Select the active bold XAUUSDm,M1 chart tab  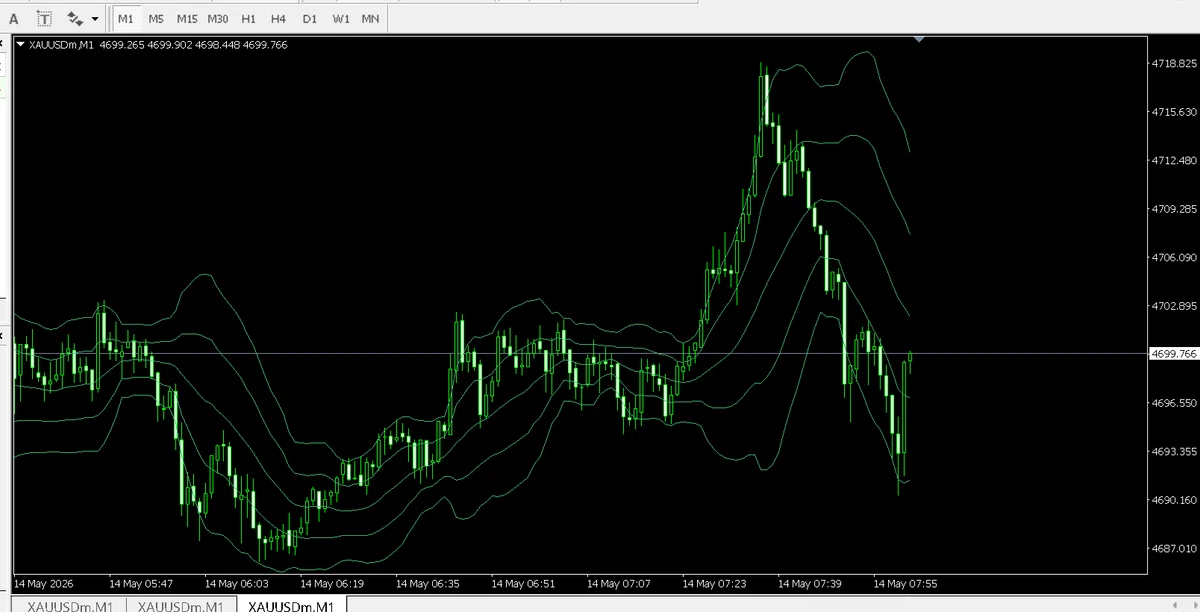pyautogui.click(x=292, y=605)
